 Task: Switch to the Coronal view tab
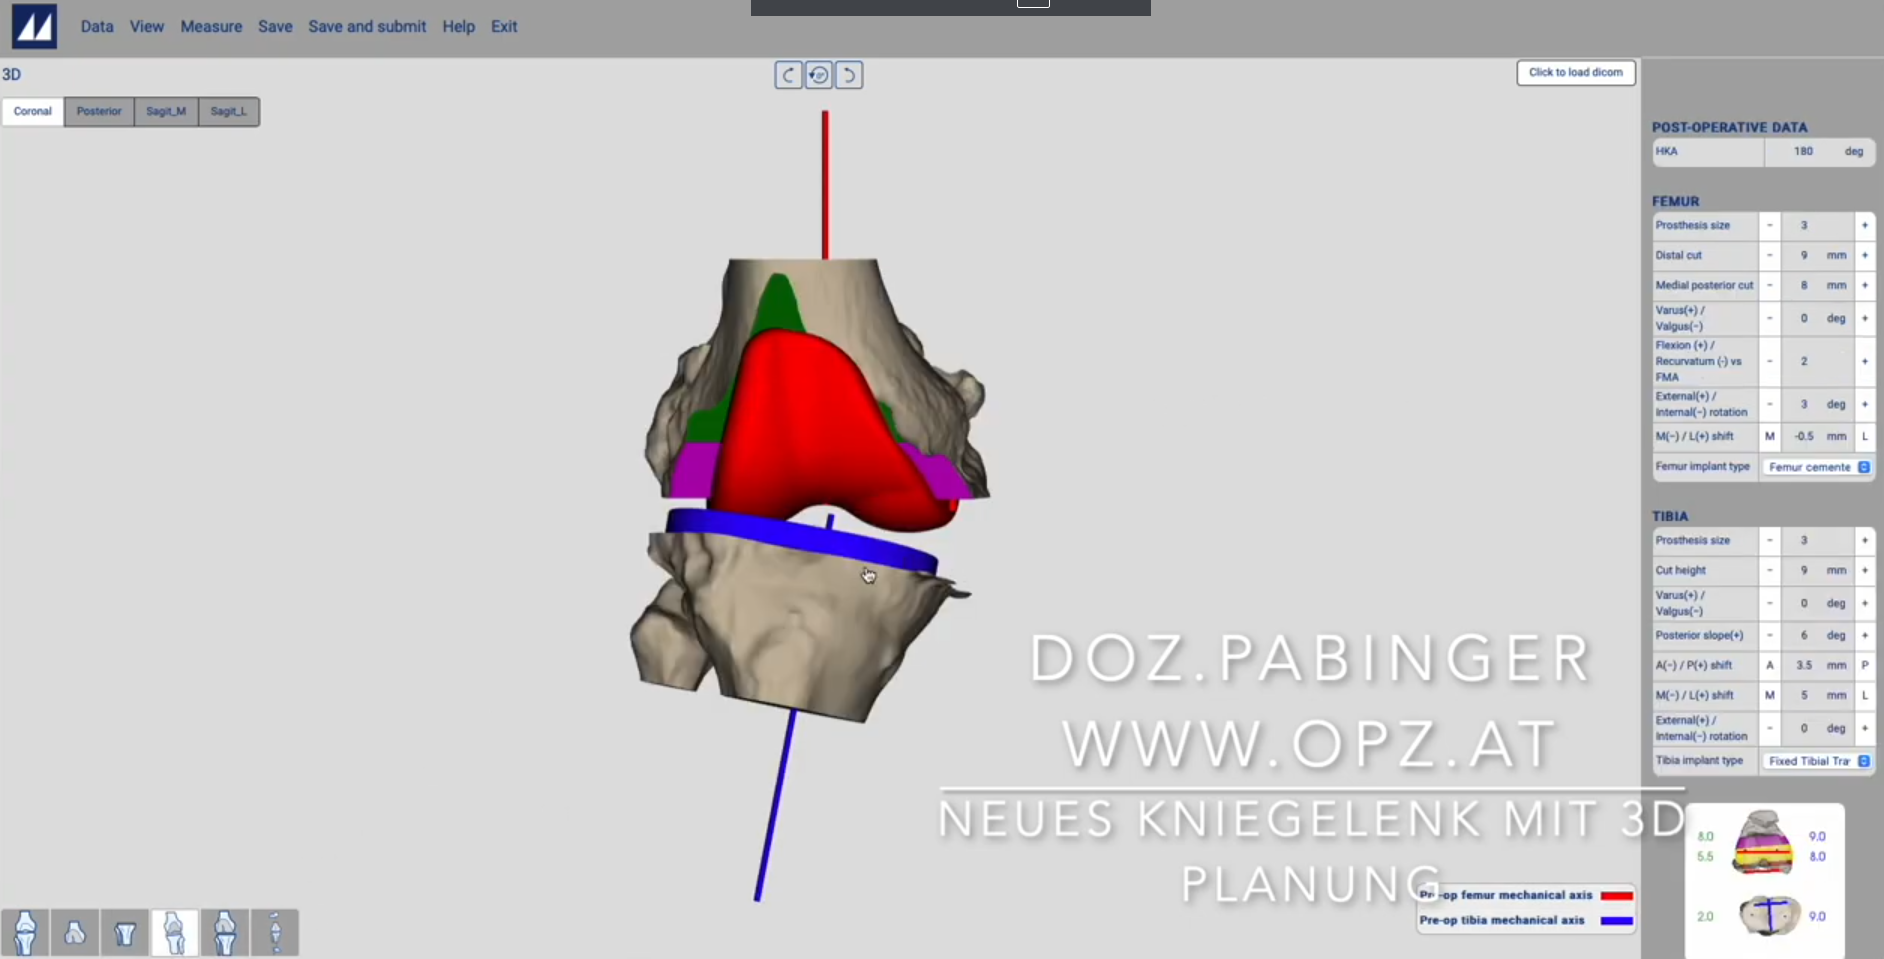33,111
